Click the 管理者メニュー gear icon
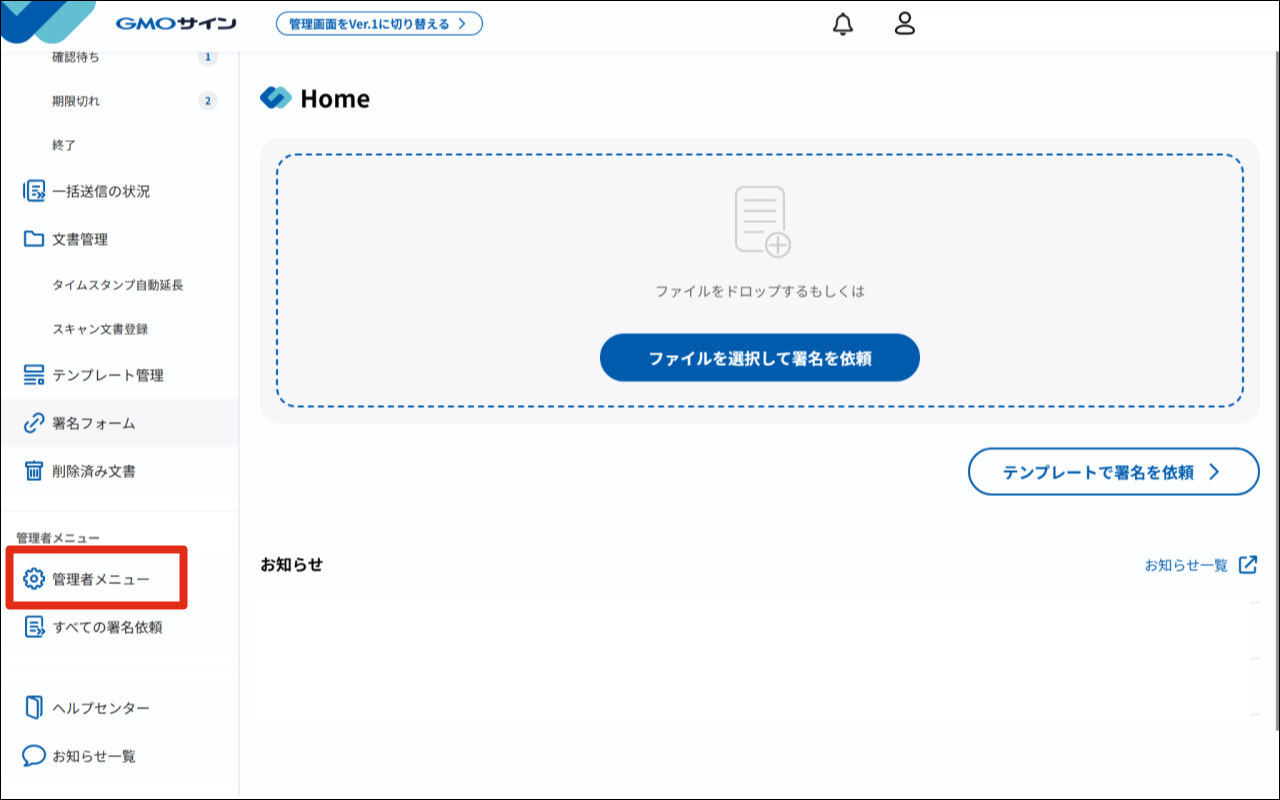1280x800 pixels. click(34, 579)
